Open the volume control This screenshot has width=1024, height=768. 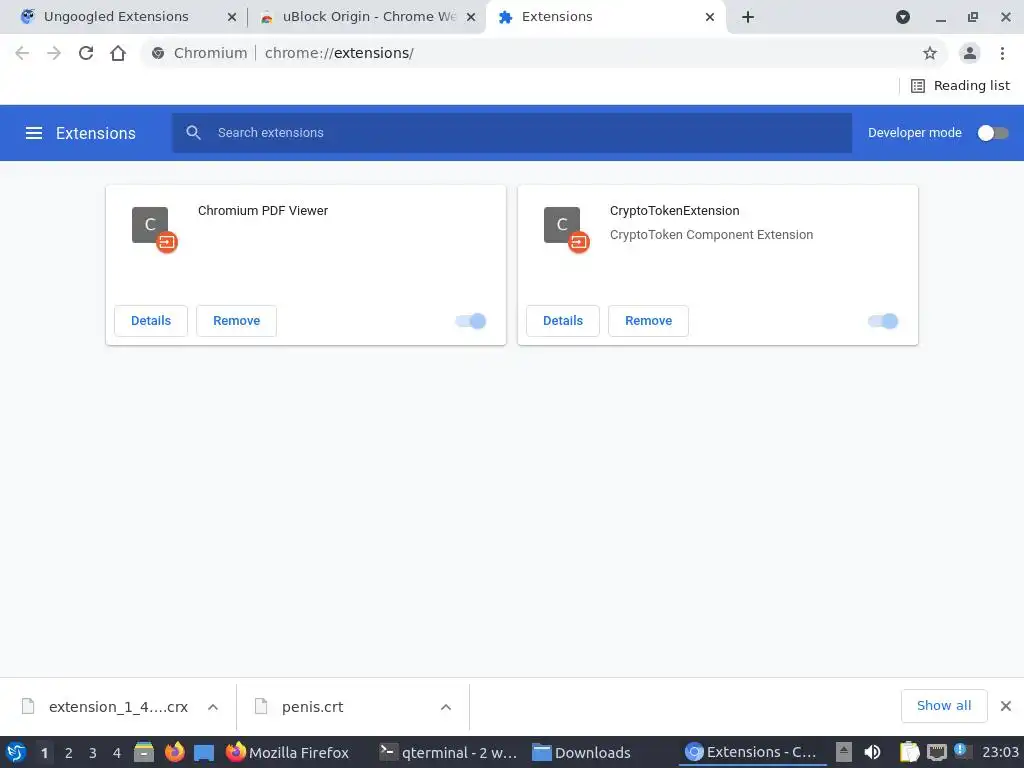click(x=872, y=752)
